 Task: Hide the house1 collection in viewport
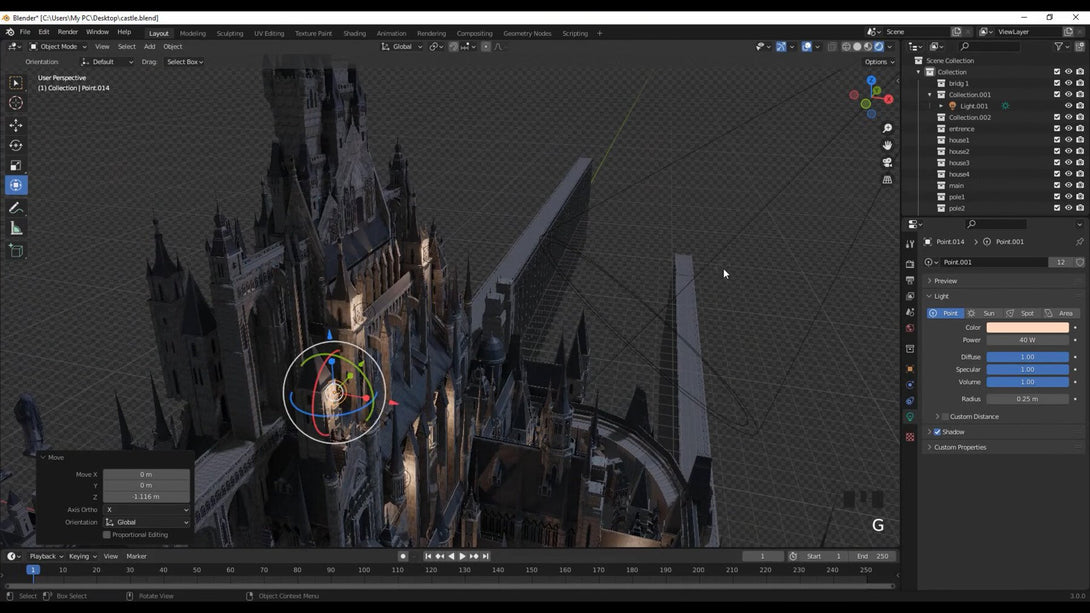pyautogui.click(x=1068, y=140)
